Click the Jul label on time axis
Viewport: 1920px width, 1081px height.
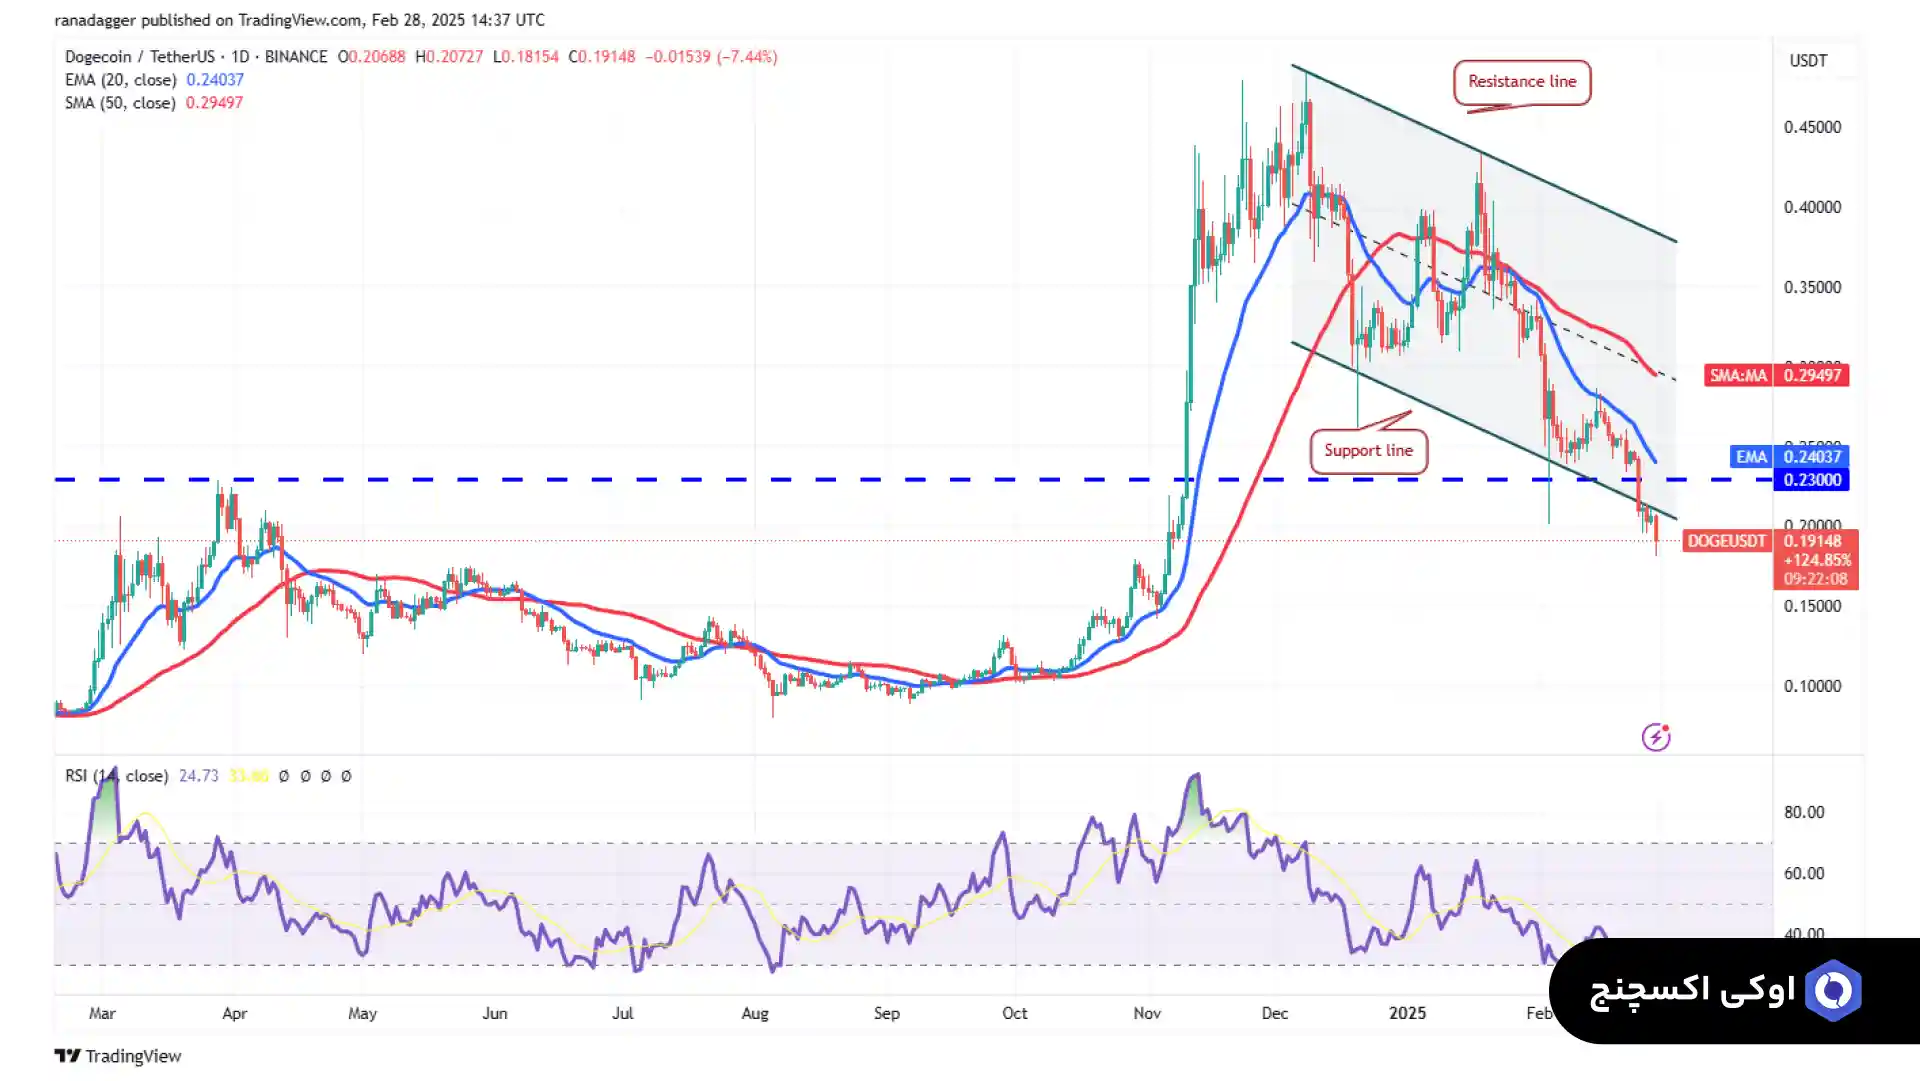pyautogui.click(x=622, y=1013)
